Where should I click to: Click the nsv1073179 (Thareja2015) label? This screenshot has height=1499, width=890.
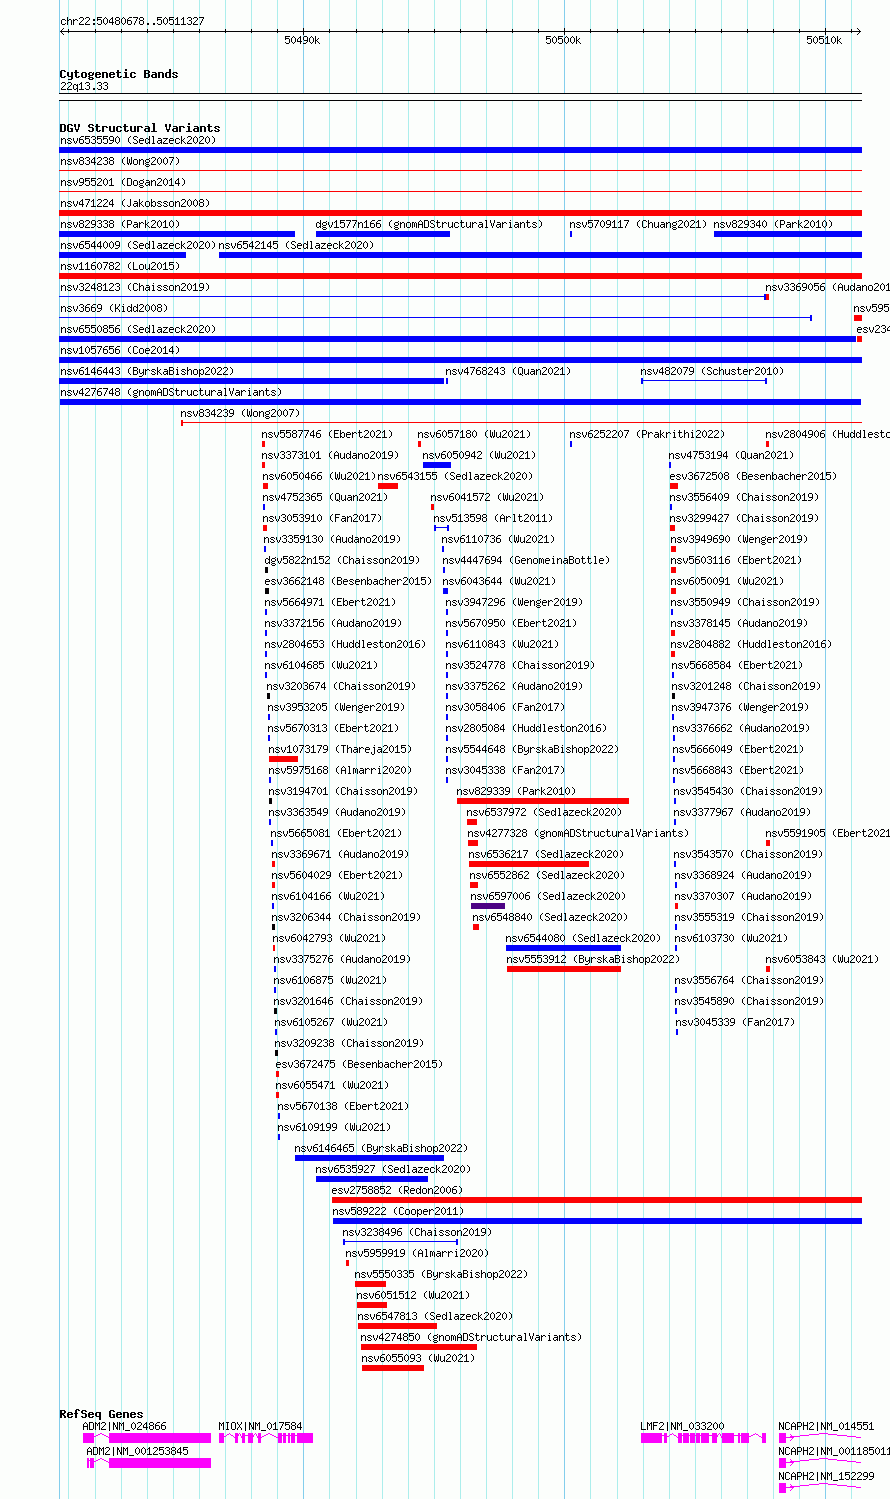pyautogui.click(x=339, y=749)
